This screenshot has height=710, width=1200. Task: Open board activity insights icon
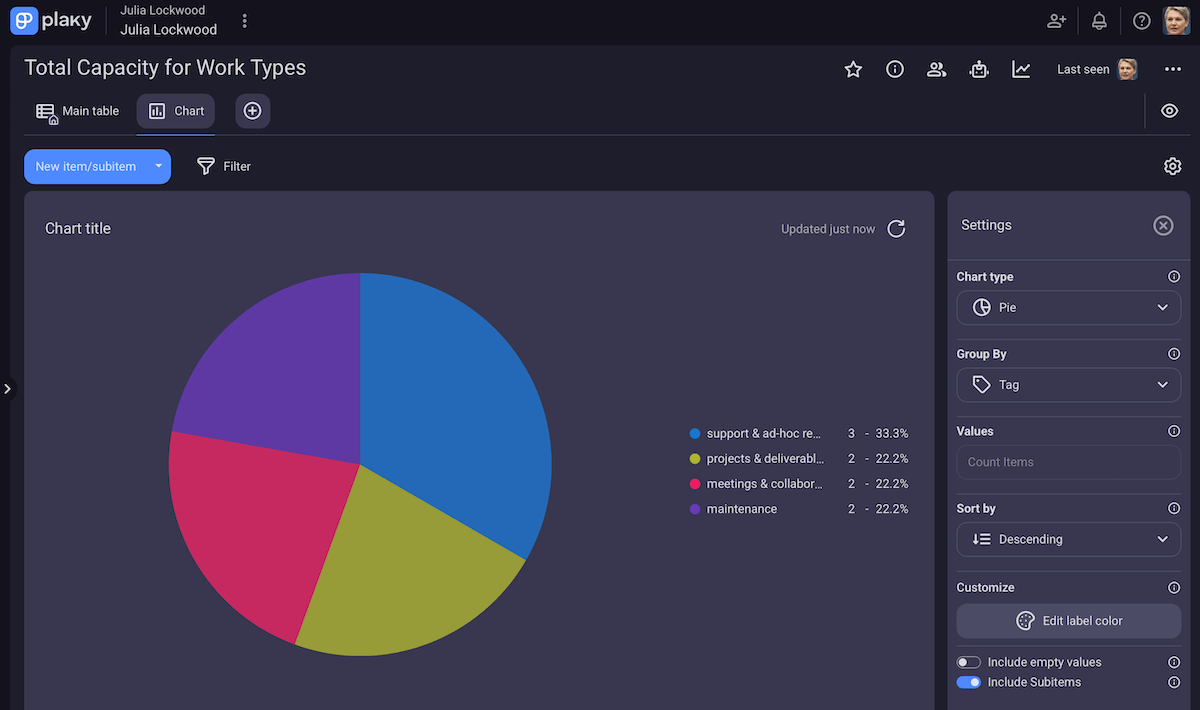1021,69
